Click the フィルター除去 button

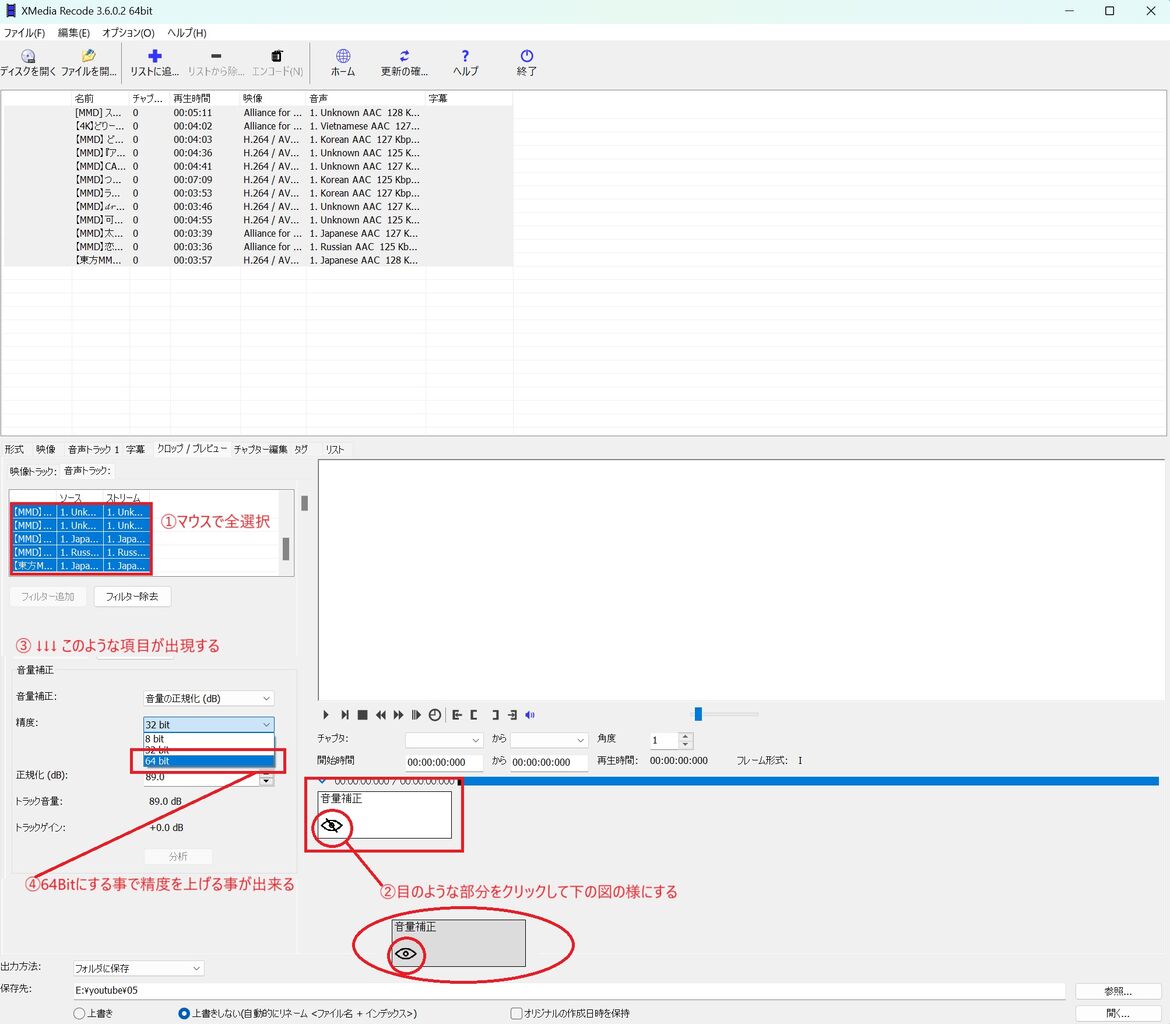(132, 596)
